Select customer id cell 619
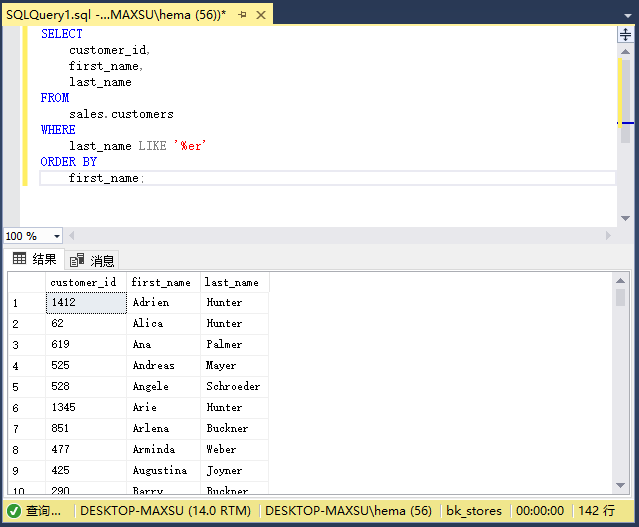 click(86, 345)
